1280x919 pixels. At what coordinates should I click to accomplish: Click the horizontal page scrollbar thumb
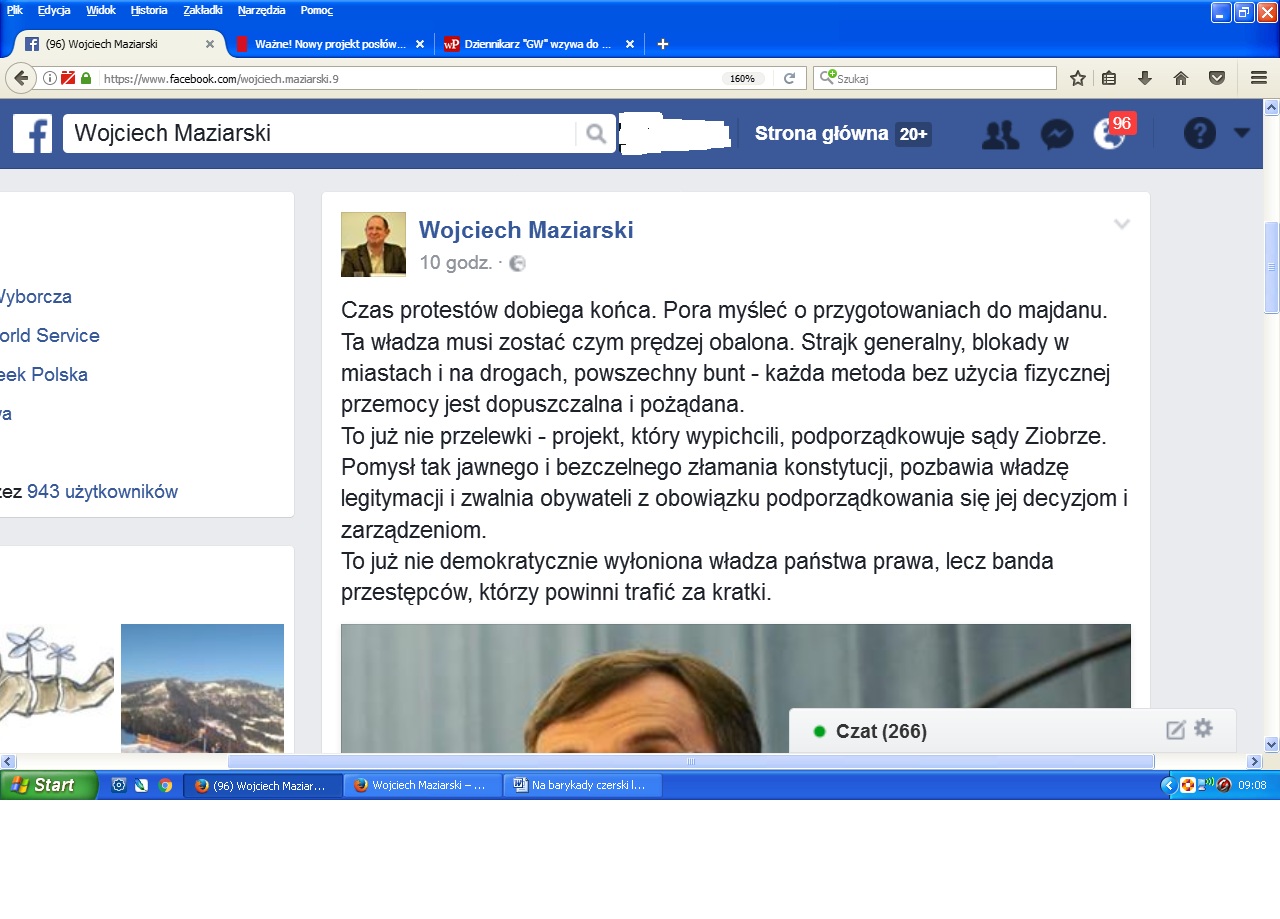[x=691, y=761]
